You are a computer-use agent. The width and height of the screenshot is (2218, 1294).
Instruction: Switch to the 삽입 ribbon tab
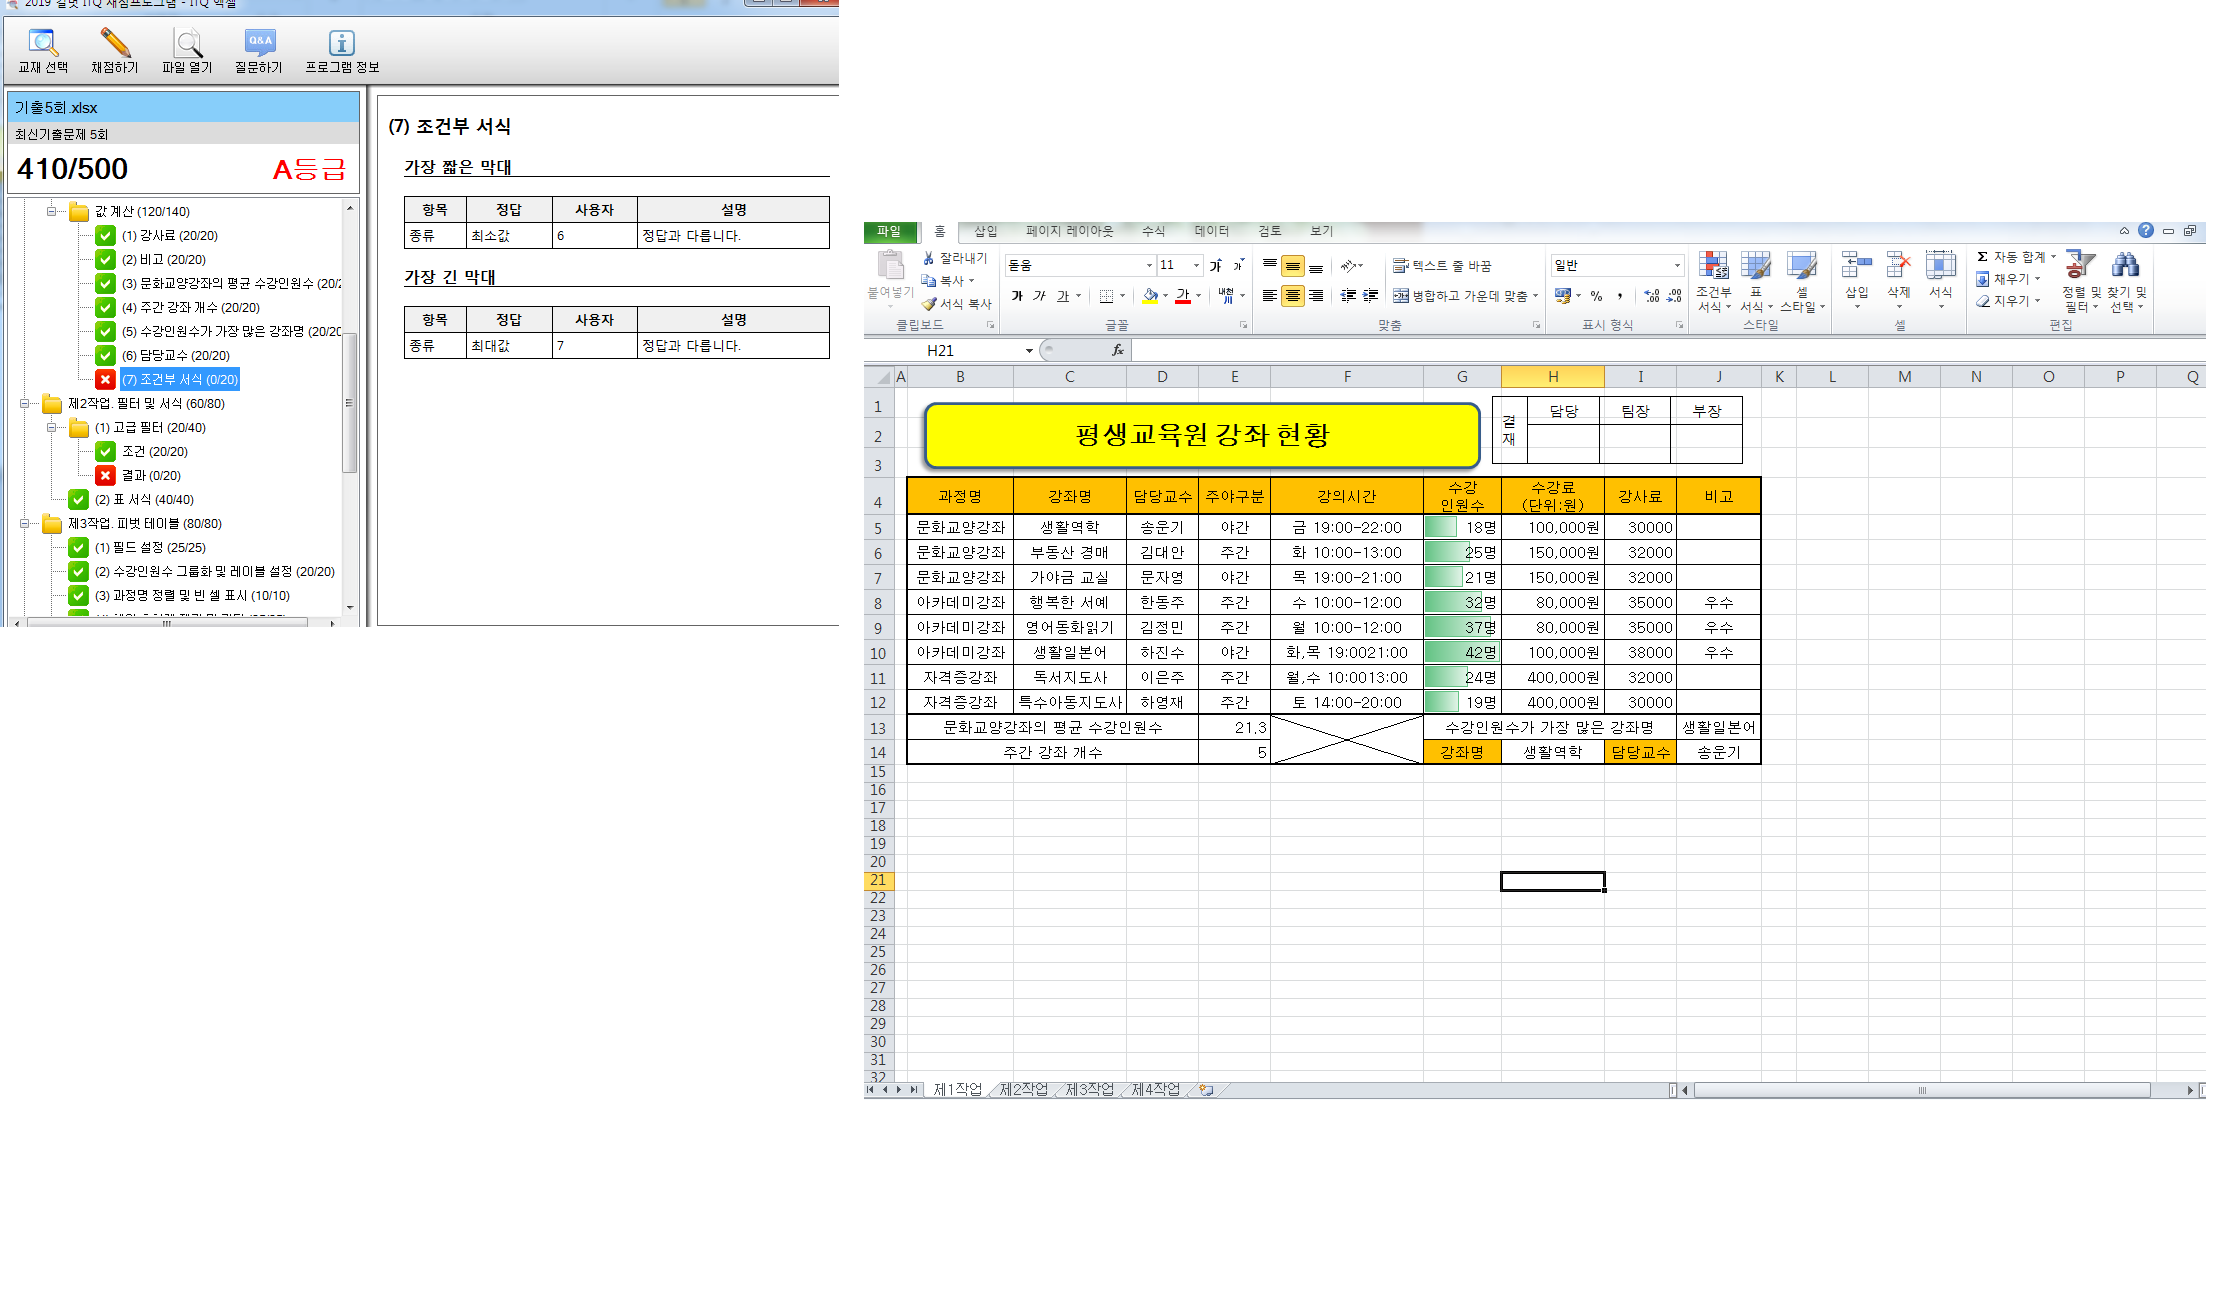tap(986, 231)
